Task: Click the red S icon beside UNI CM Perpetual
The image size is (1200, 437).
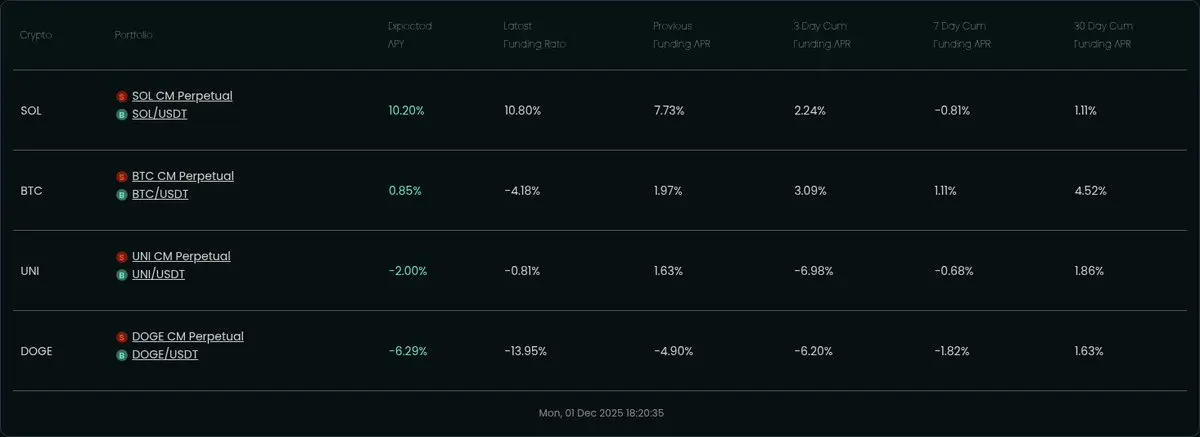Action: 122,257
